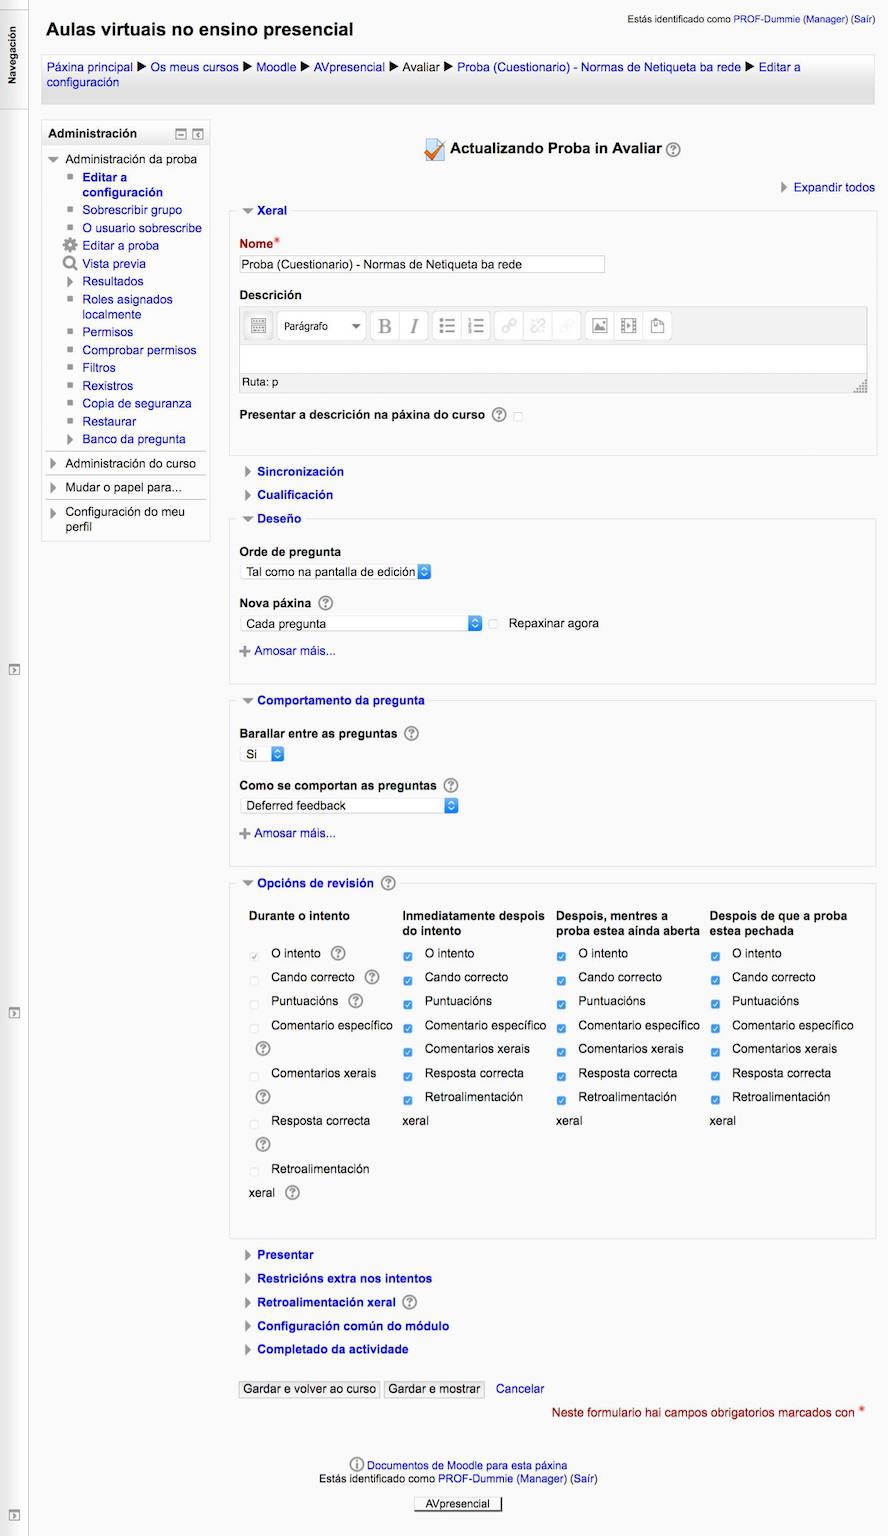Open 'Resultados' in the Administración menu

click(113, 282)
